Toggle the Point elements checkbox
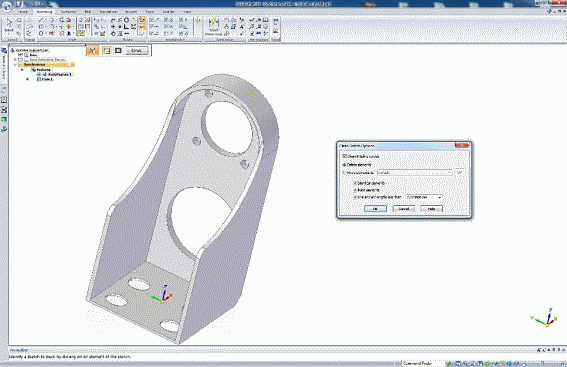567x367 pixels. pos(355,190)
